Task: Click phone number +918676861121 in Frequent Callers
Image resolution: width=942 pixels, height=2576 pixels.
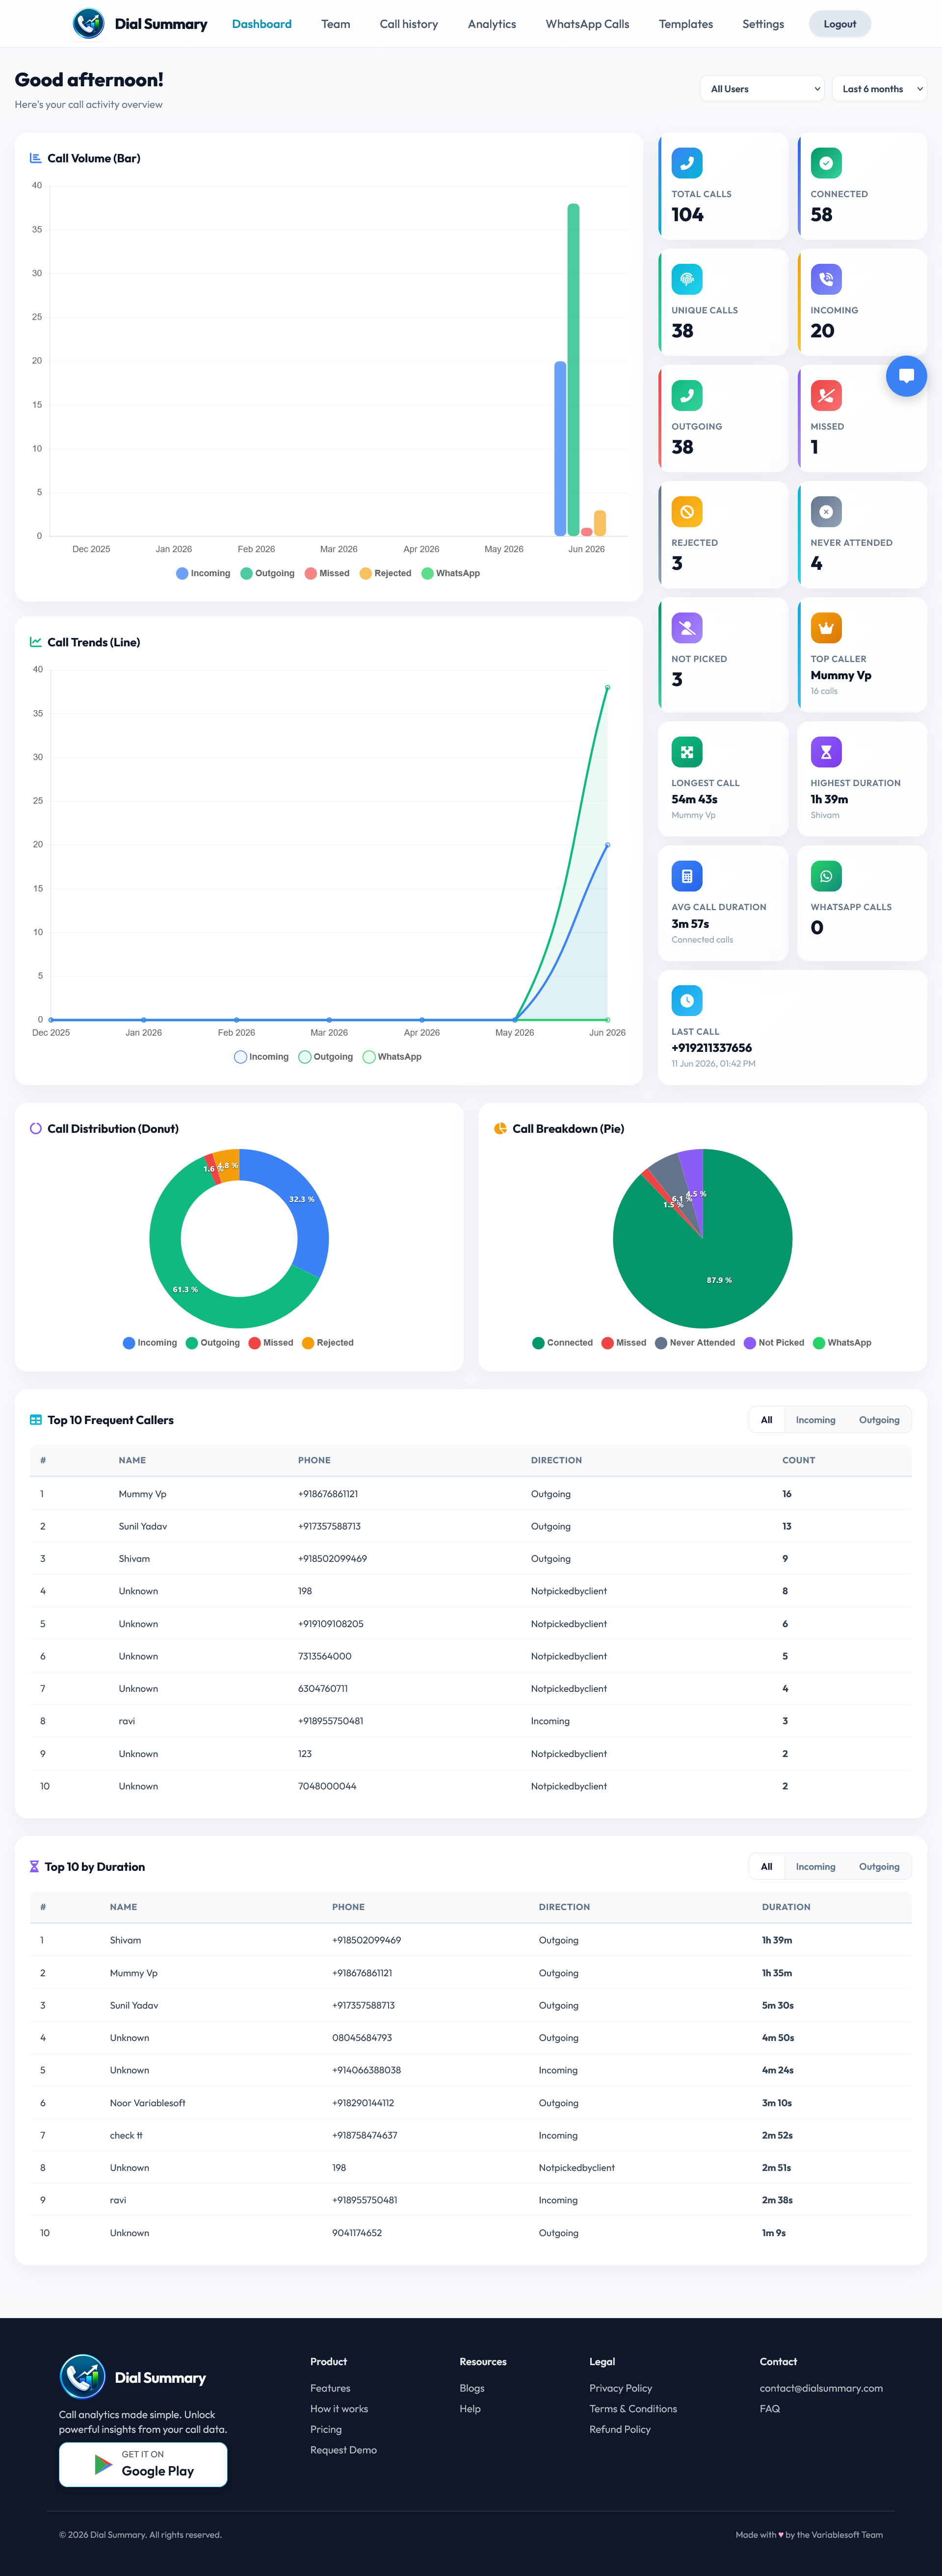Action: [328, 1494]
